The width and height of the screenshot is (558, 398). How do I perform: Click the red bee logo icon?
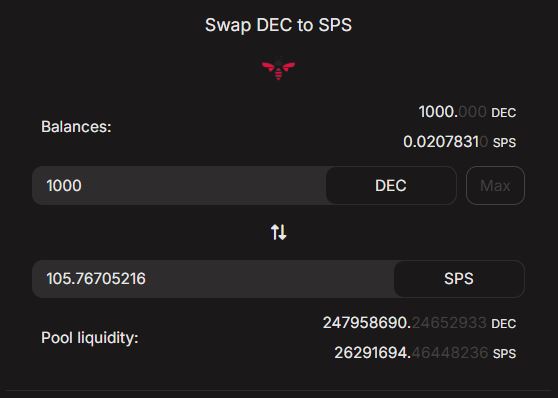(278, 69)
